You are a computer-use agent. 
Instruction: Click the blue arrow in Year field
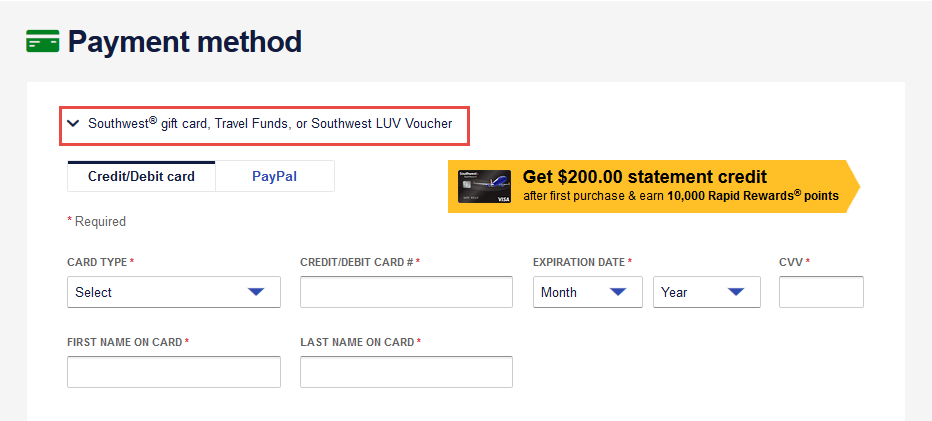736,292
